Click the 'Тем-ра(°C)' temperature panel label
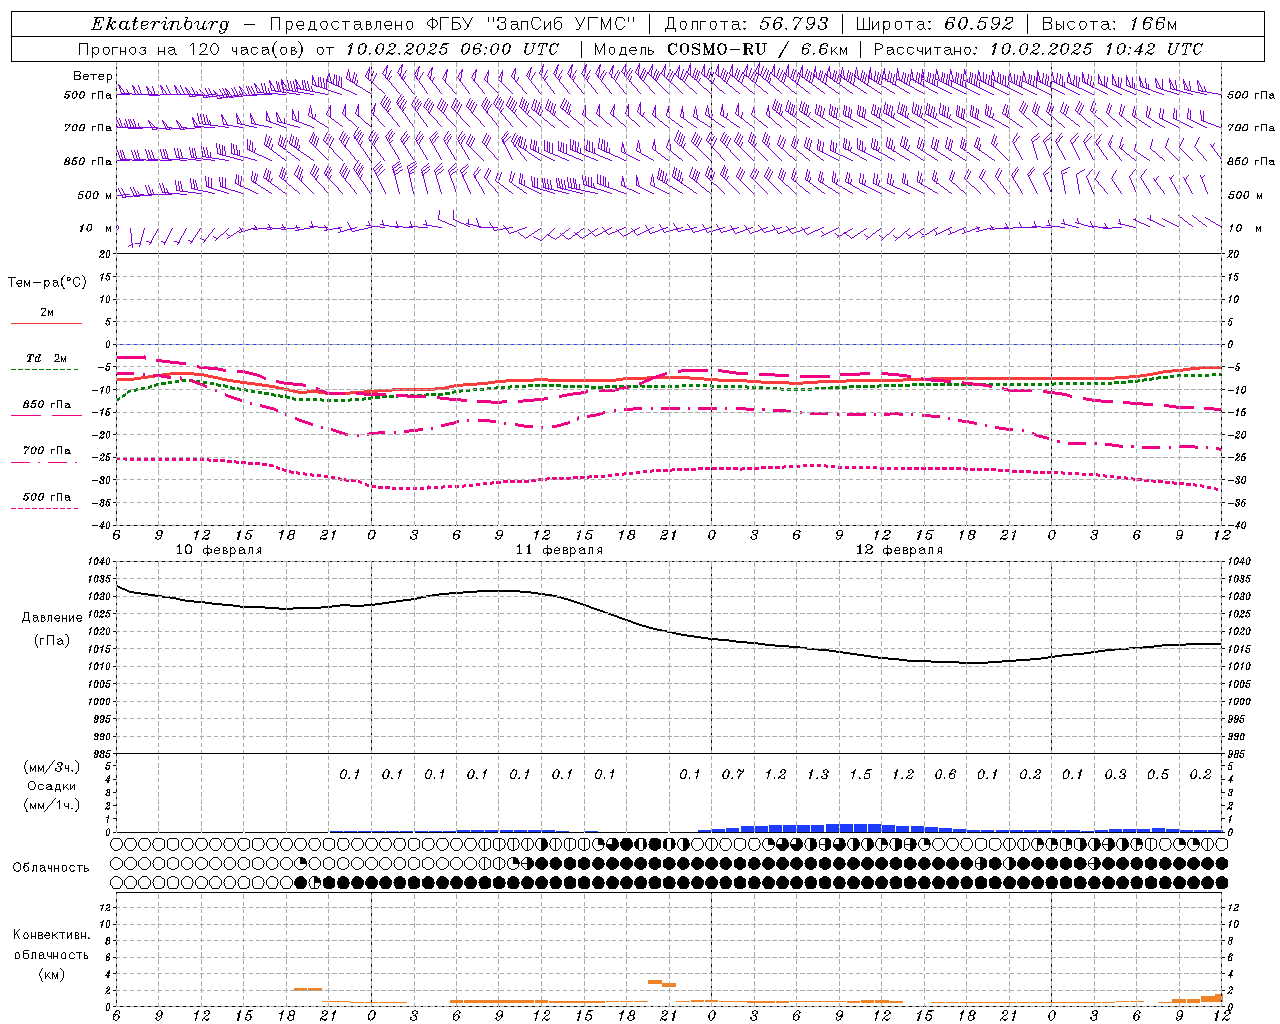The image size is (1280, 1024). (x=47, y=283)
